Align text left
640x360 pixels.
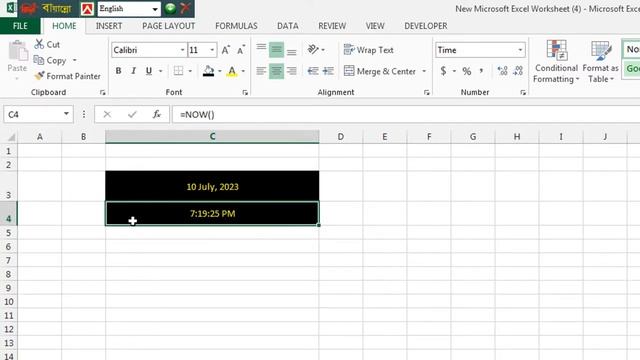pyautogui.click(x=261, y=71)
